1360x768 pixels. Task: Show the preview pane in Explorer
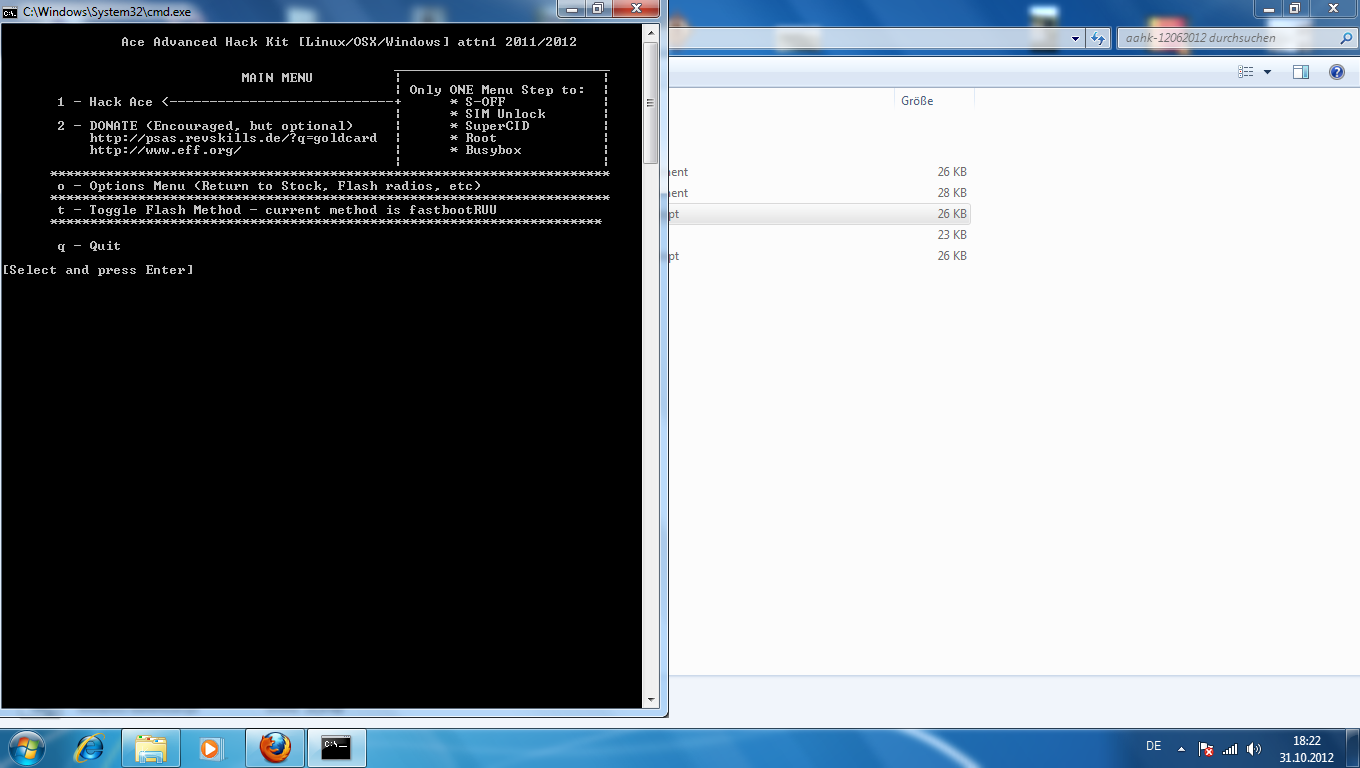coord(1301,72)
